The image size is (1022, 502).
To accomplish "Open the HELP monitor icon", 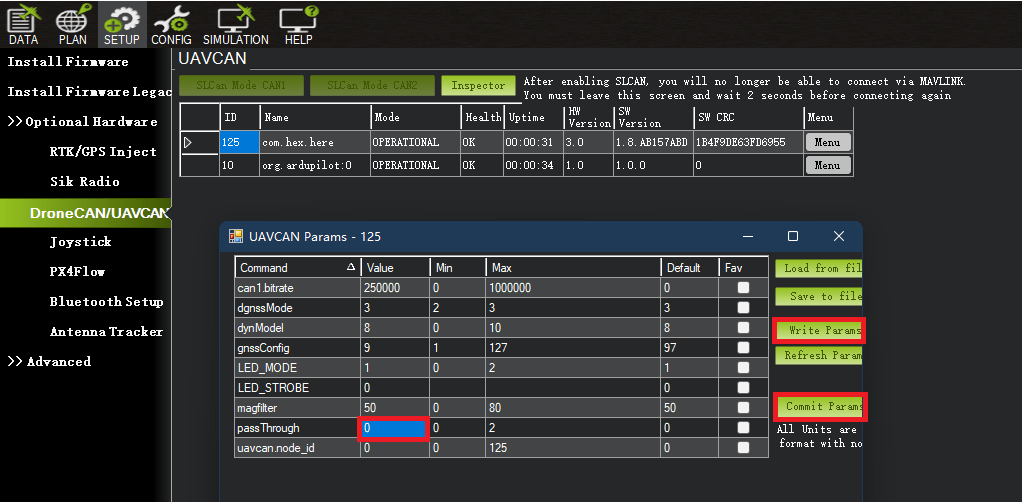I will (x=299, y=25).
